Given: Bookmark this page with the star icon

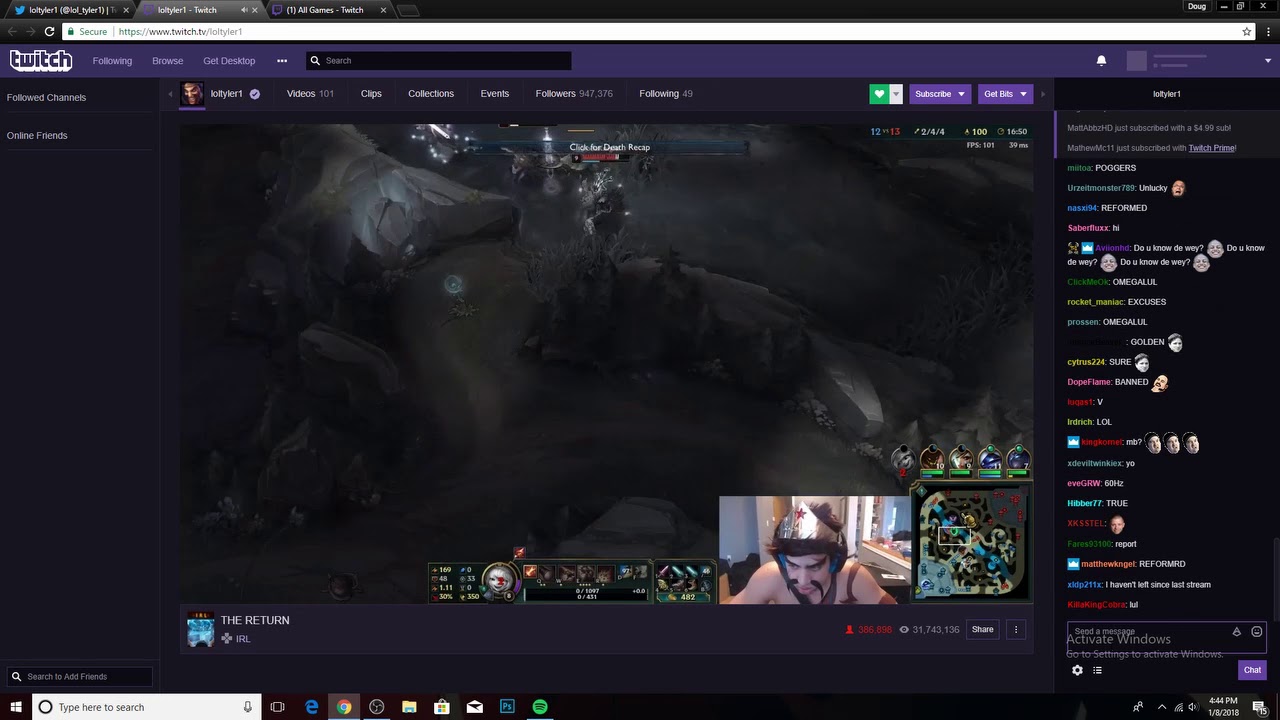Looking at the screenshot, I should coord(1247,32).
